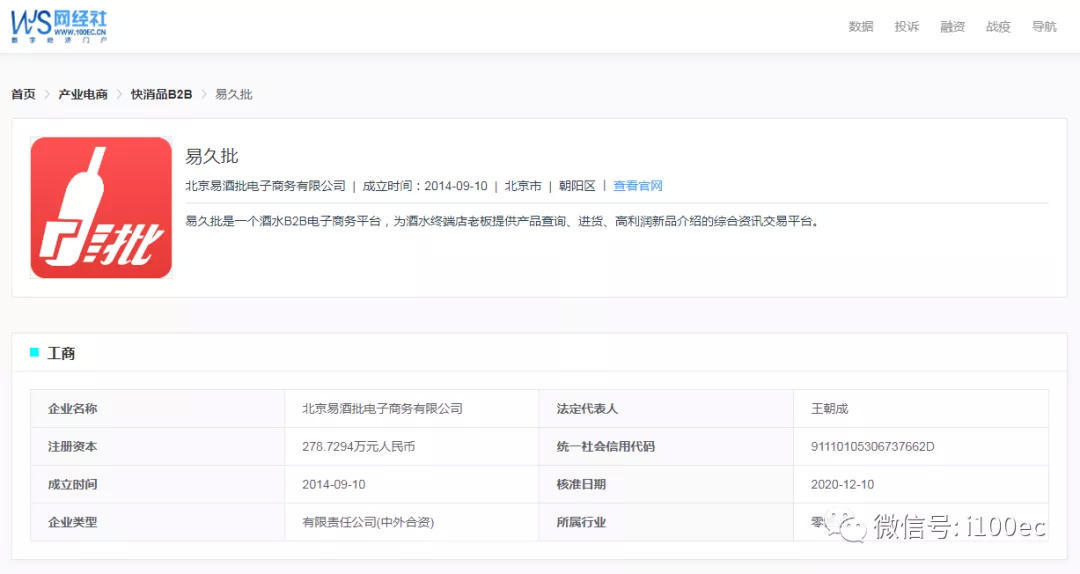
Task: Go to the 快消品B2B breadcrumb link
Action: tap(161, 94)
